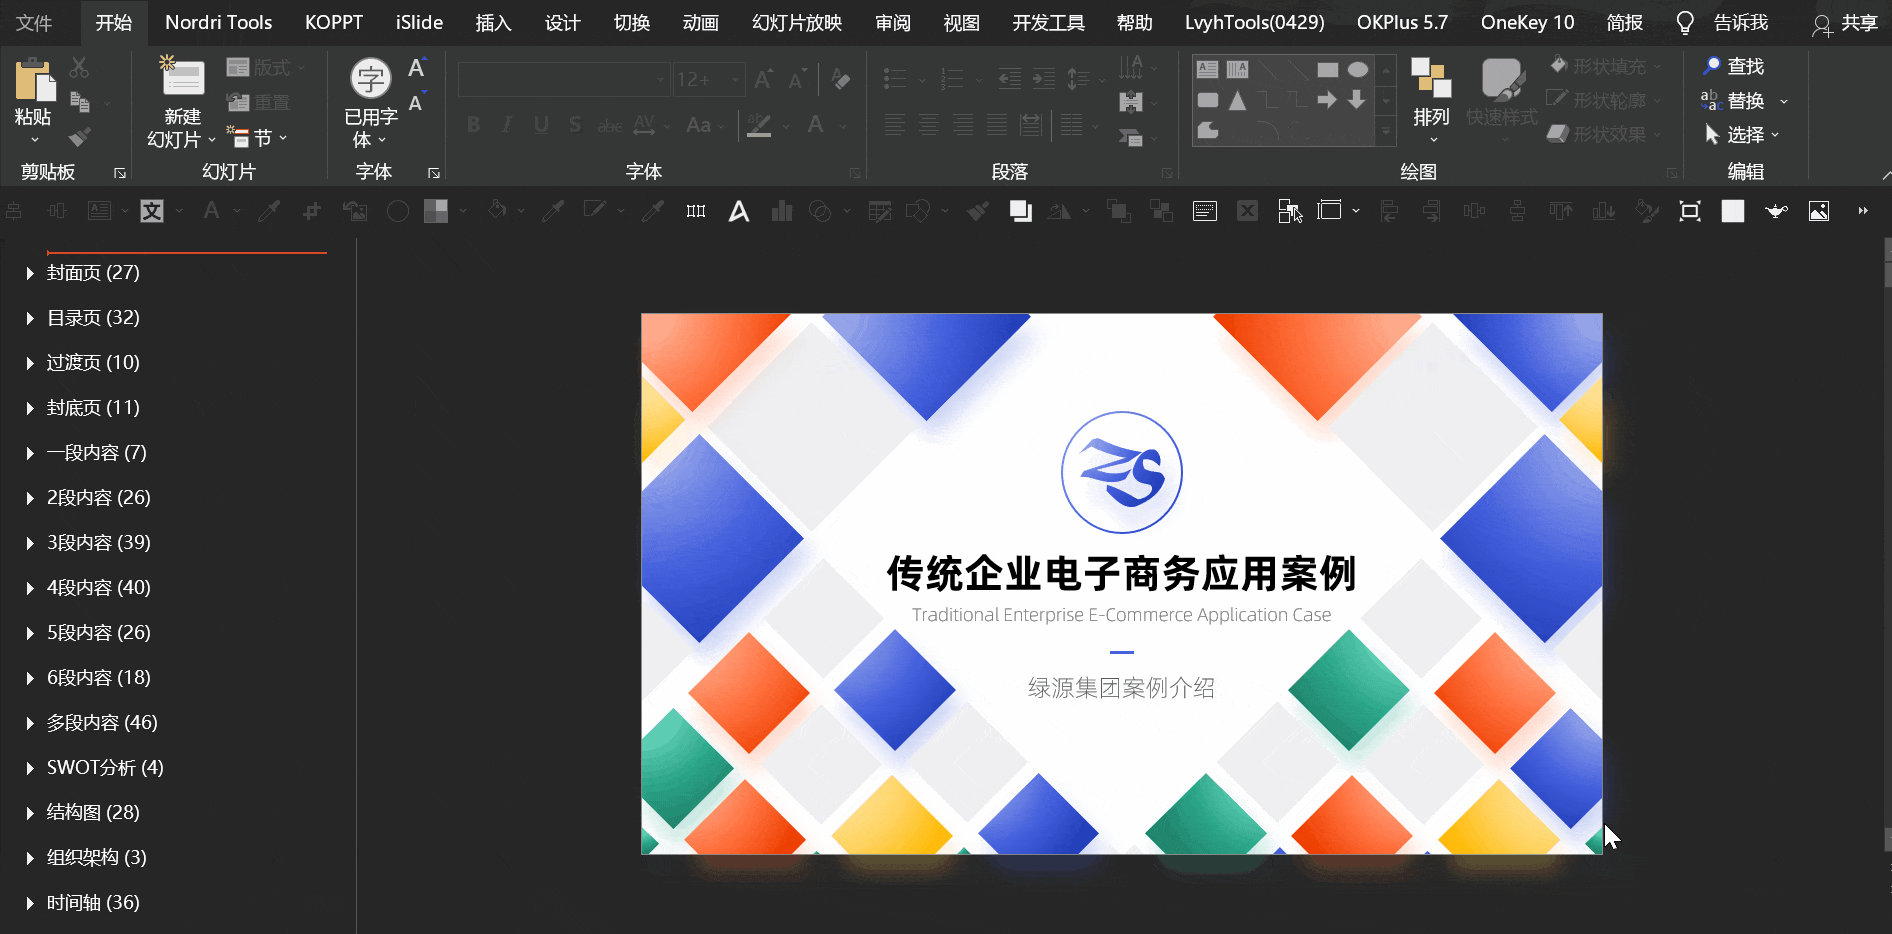Screen dimensions: 1892x934
Task: Open the 幻灯片放映 (Slide Show) tab
Action: pyautogui.click(x=797, y=23)
